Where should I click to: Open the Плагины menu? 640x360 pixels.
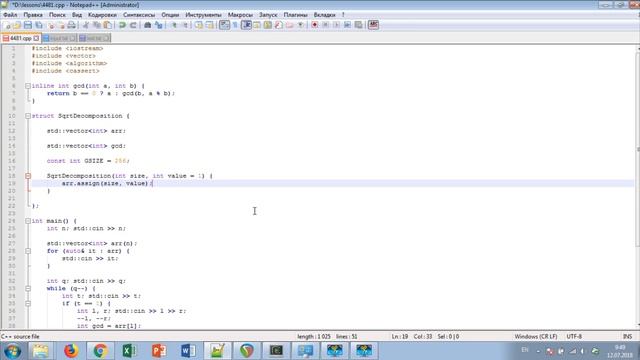pyautogui.click(x=296, y=15)
